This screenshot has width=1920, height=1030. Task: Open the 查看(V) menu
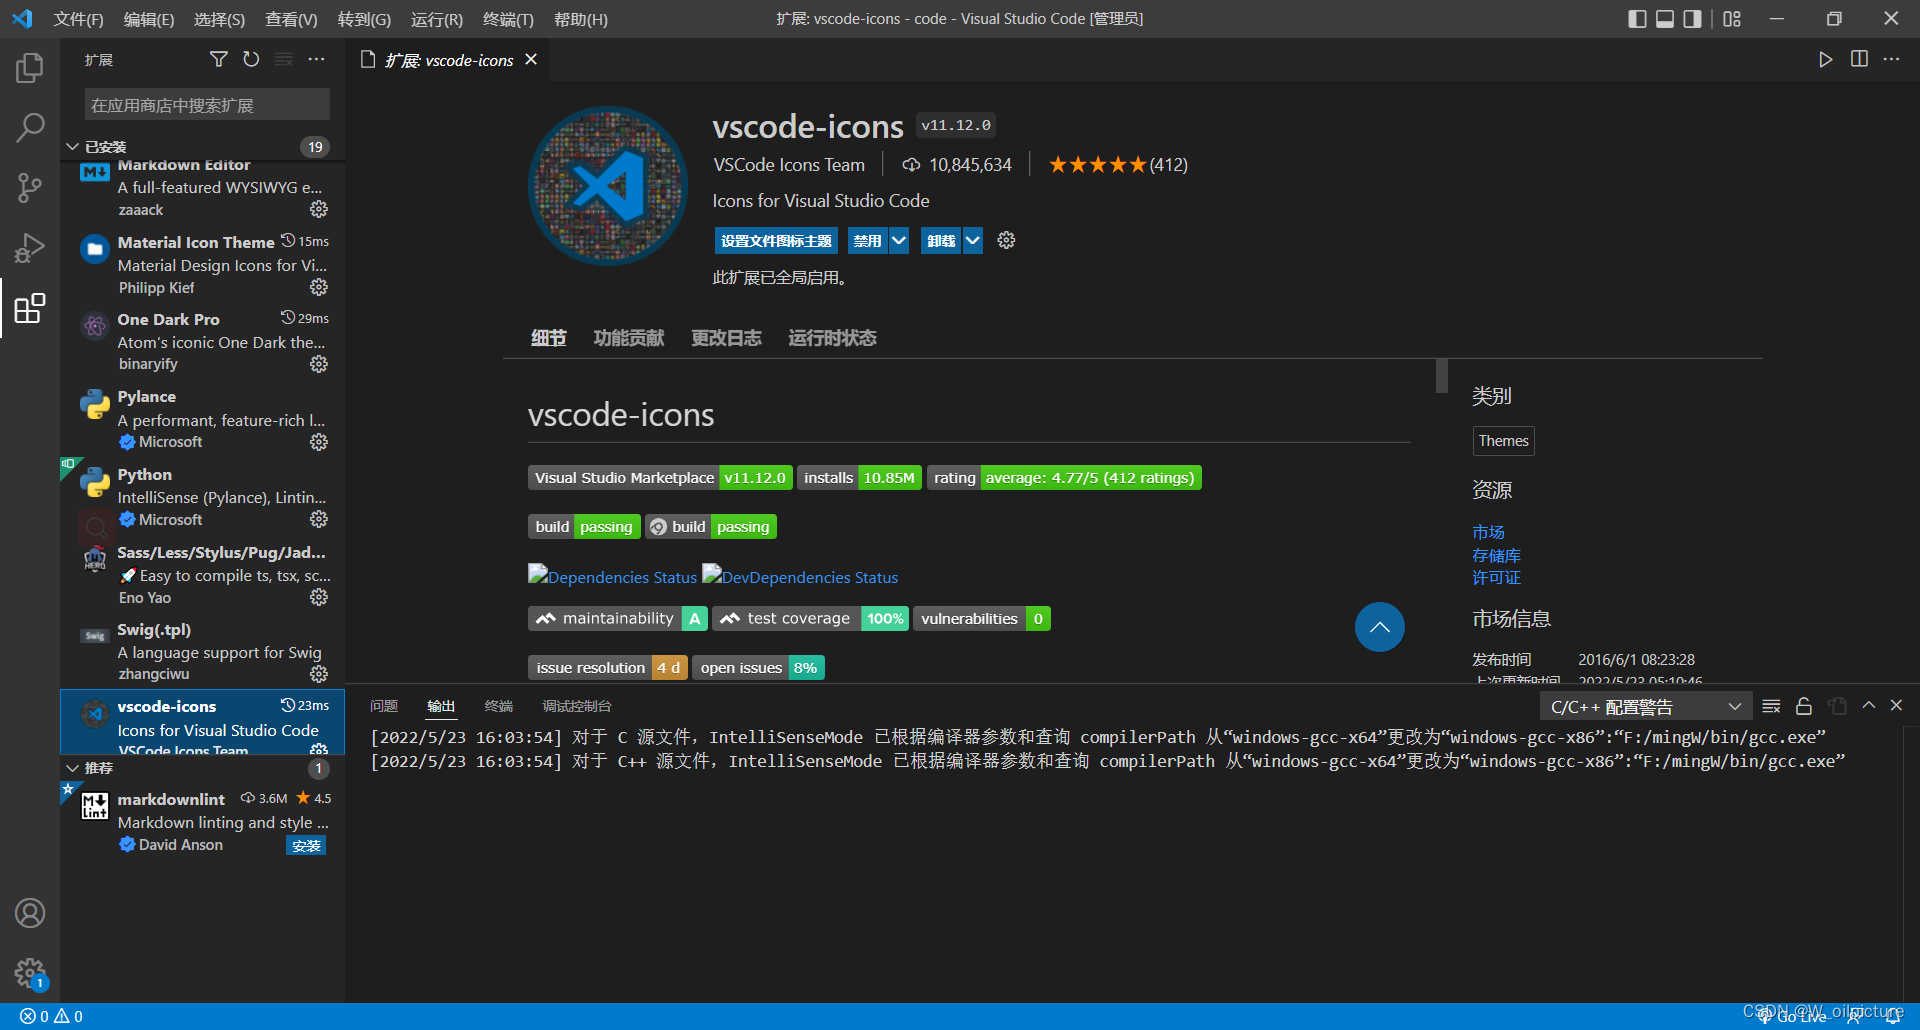coord(291,19)
